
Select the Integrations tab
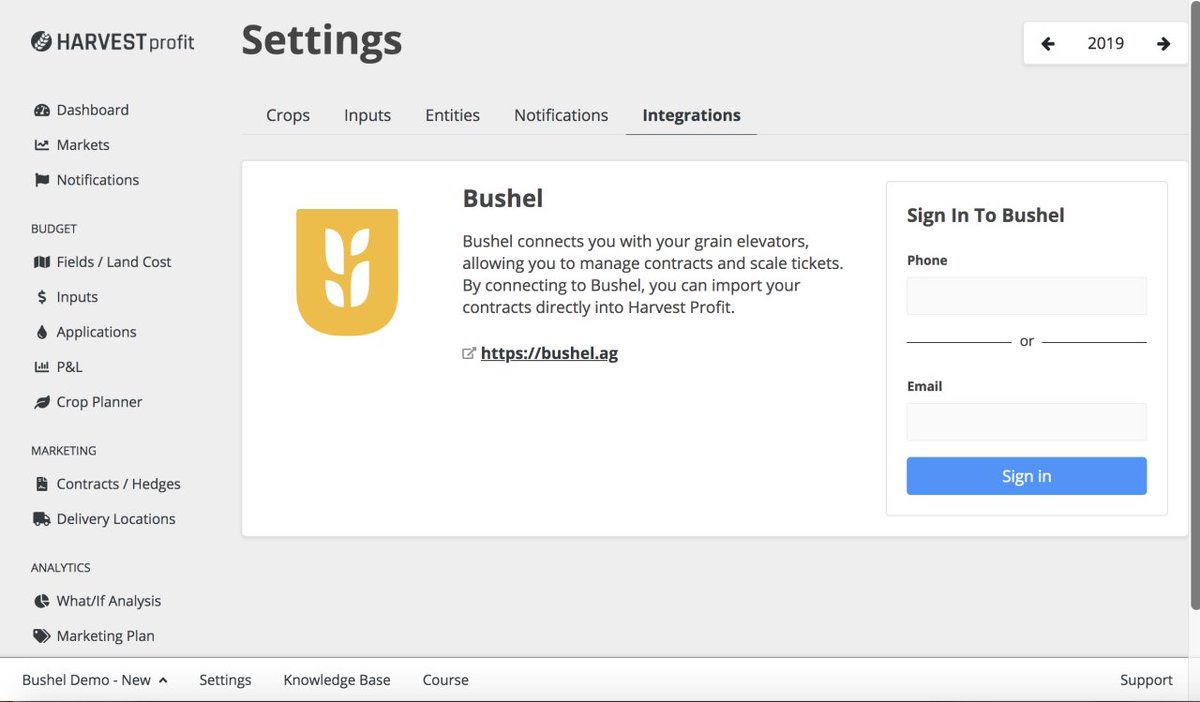692,115
